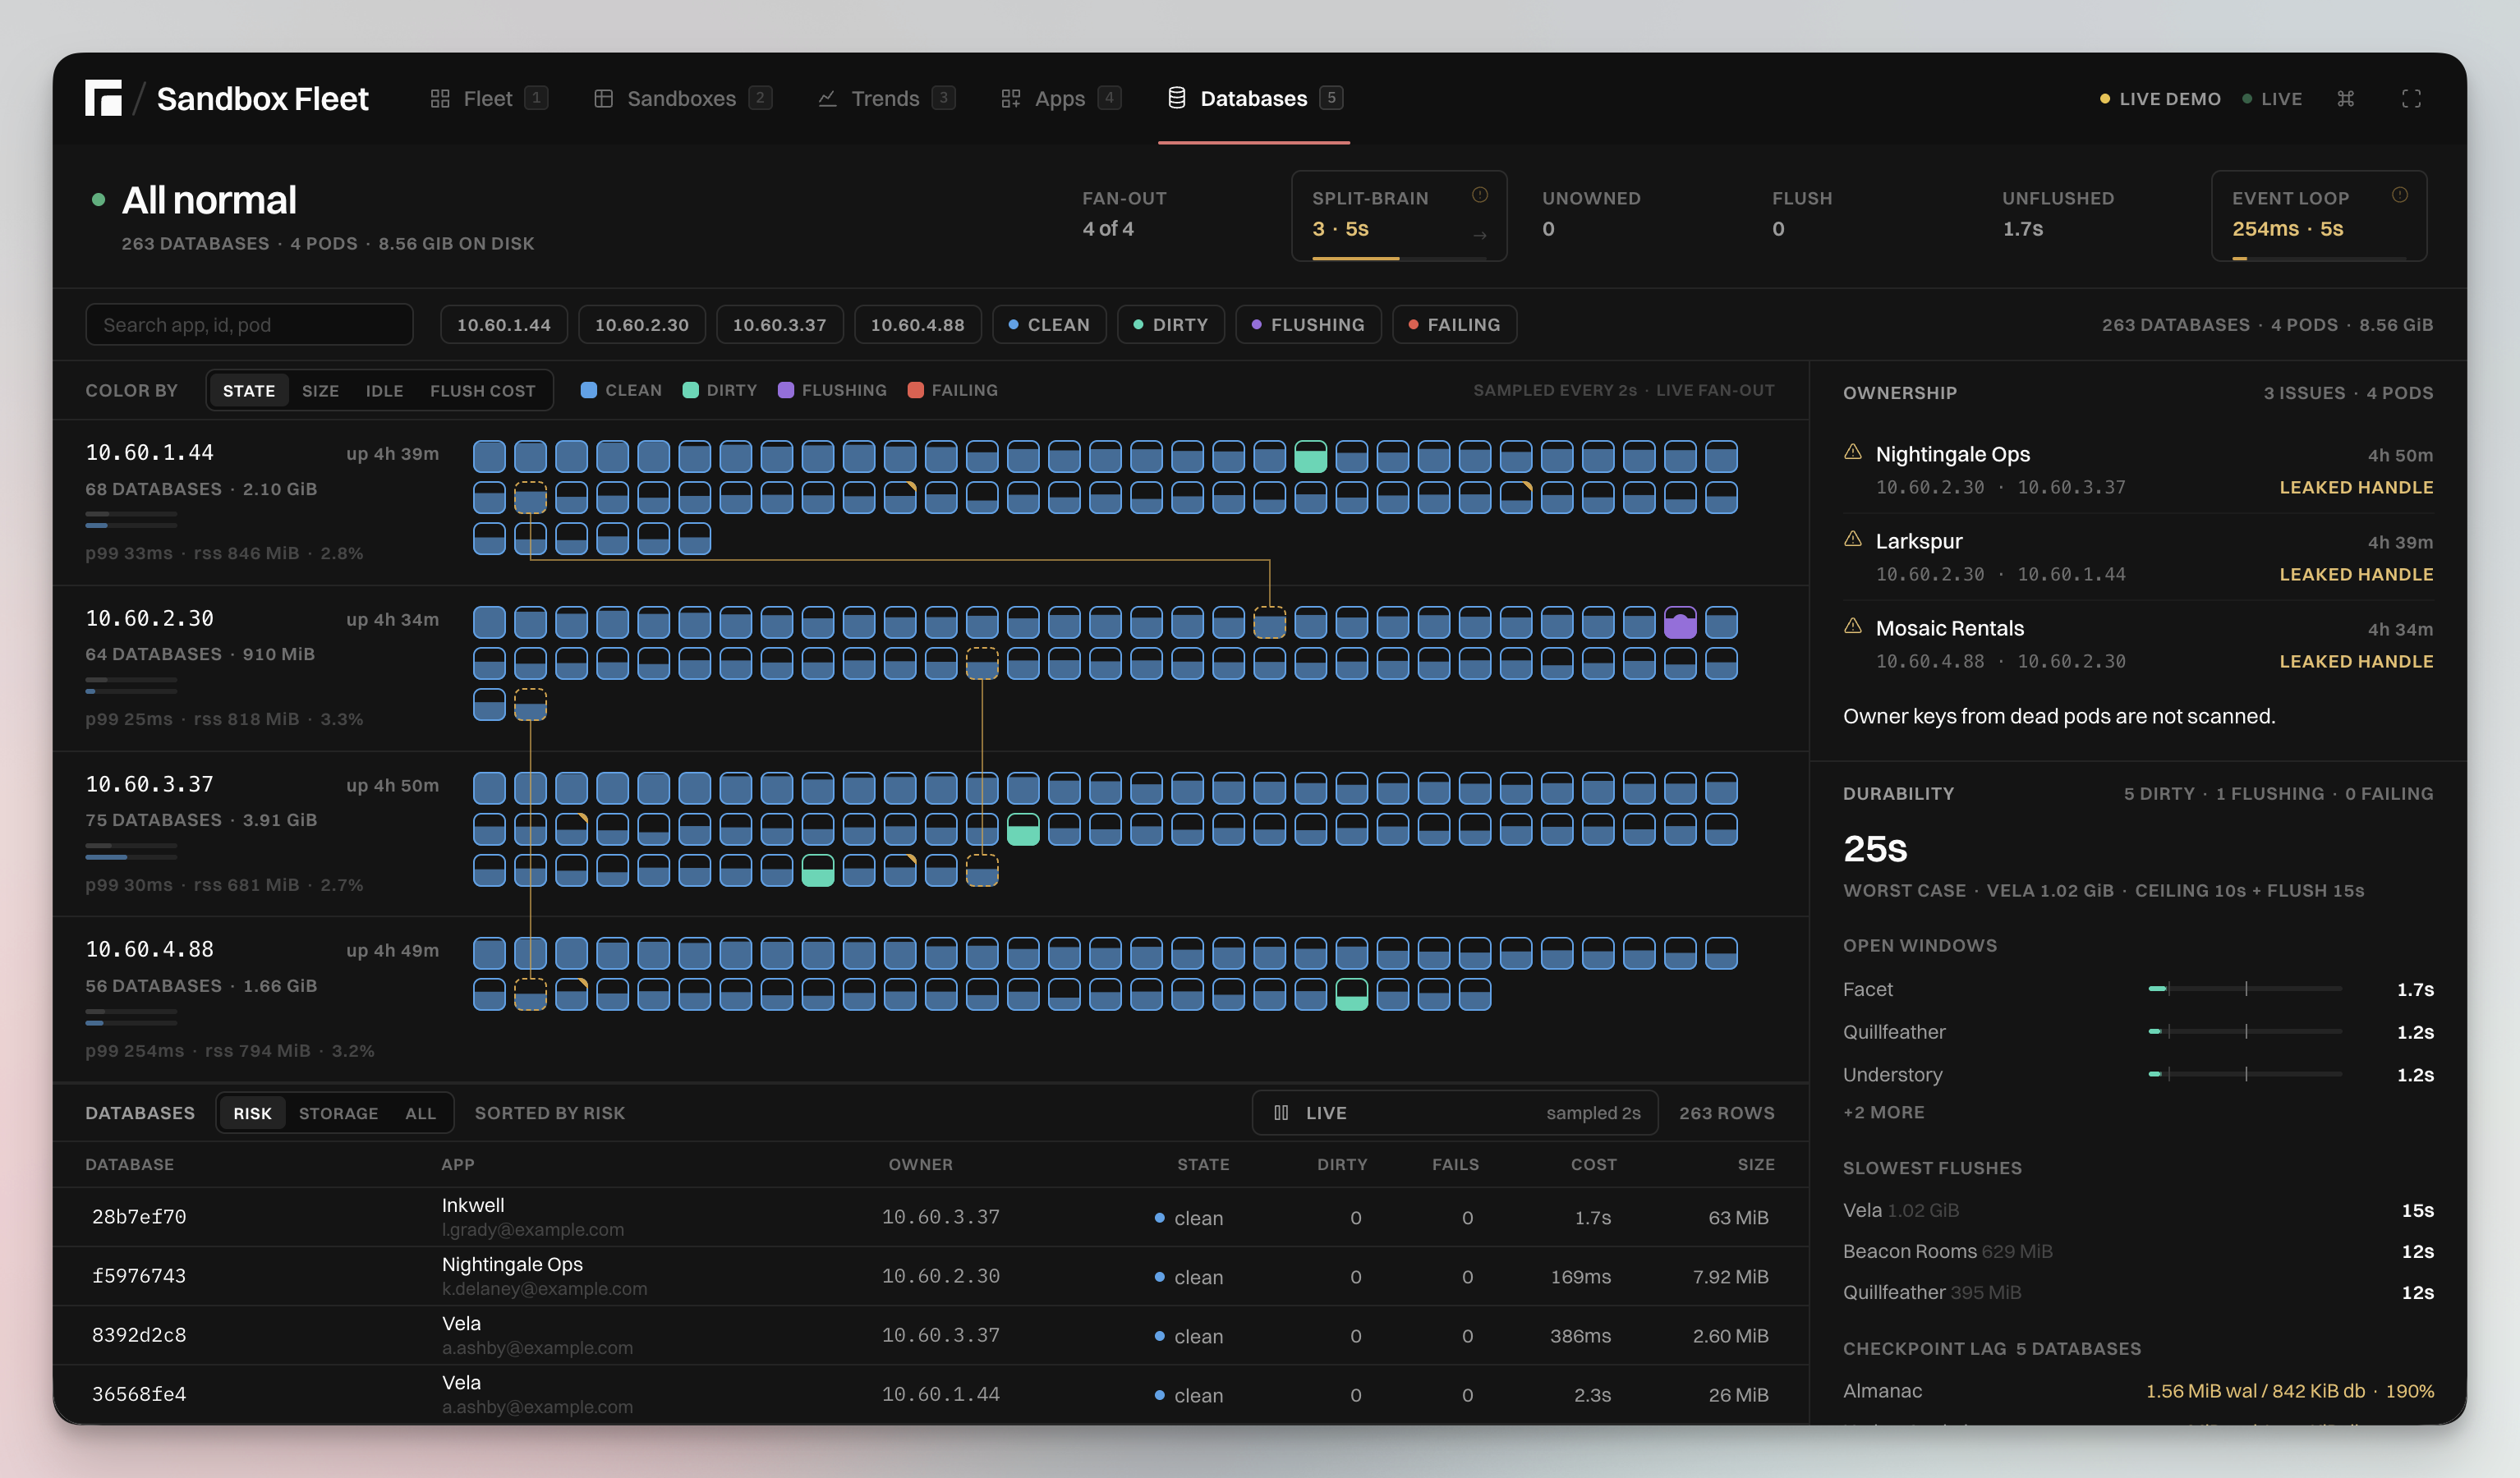
Task: Click the Split-Brain info icon
Action: pyautogui.click(x=1479, y=195)
